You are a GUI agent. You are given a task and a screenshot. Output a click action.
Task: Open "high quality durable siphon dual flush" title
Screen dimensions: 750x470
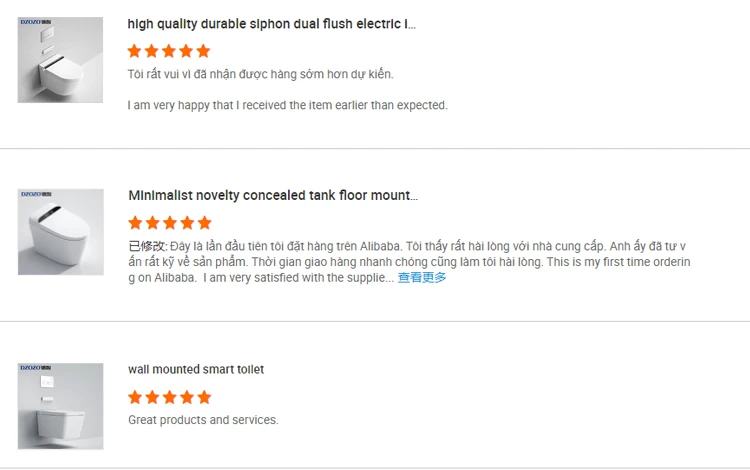[x=271, y=24]
